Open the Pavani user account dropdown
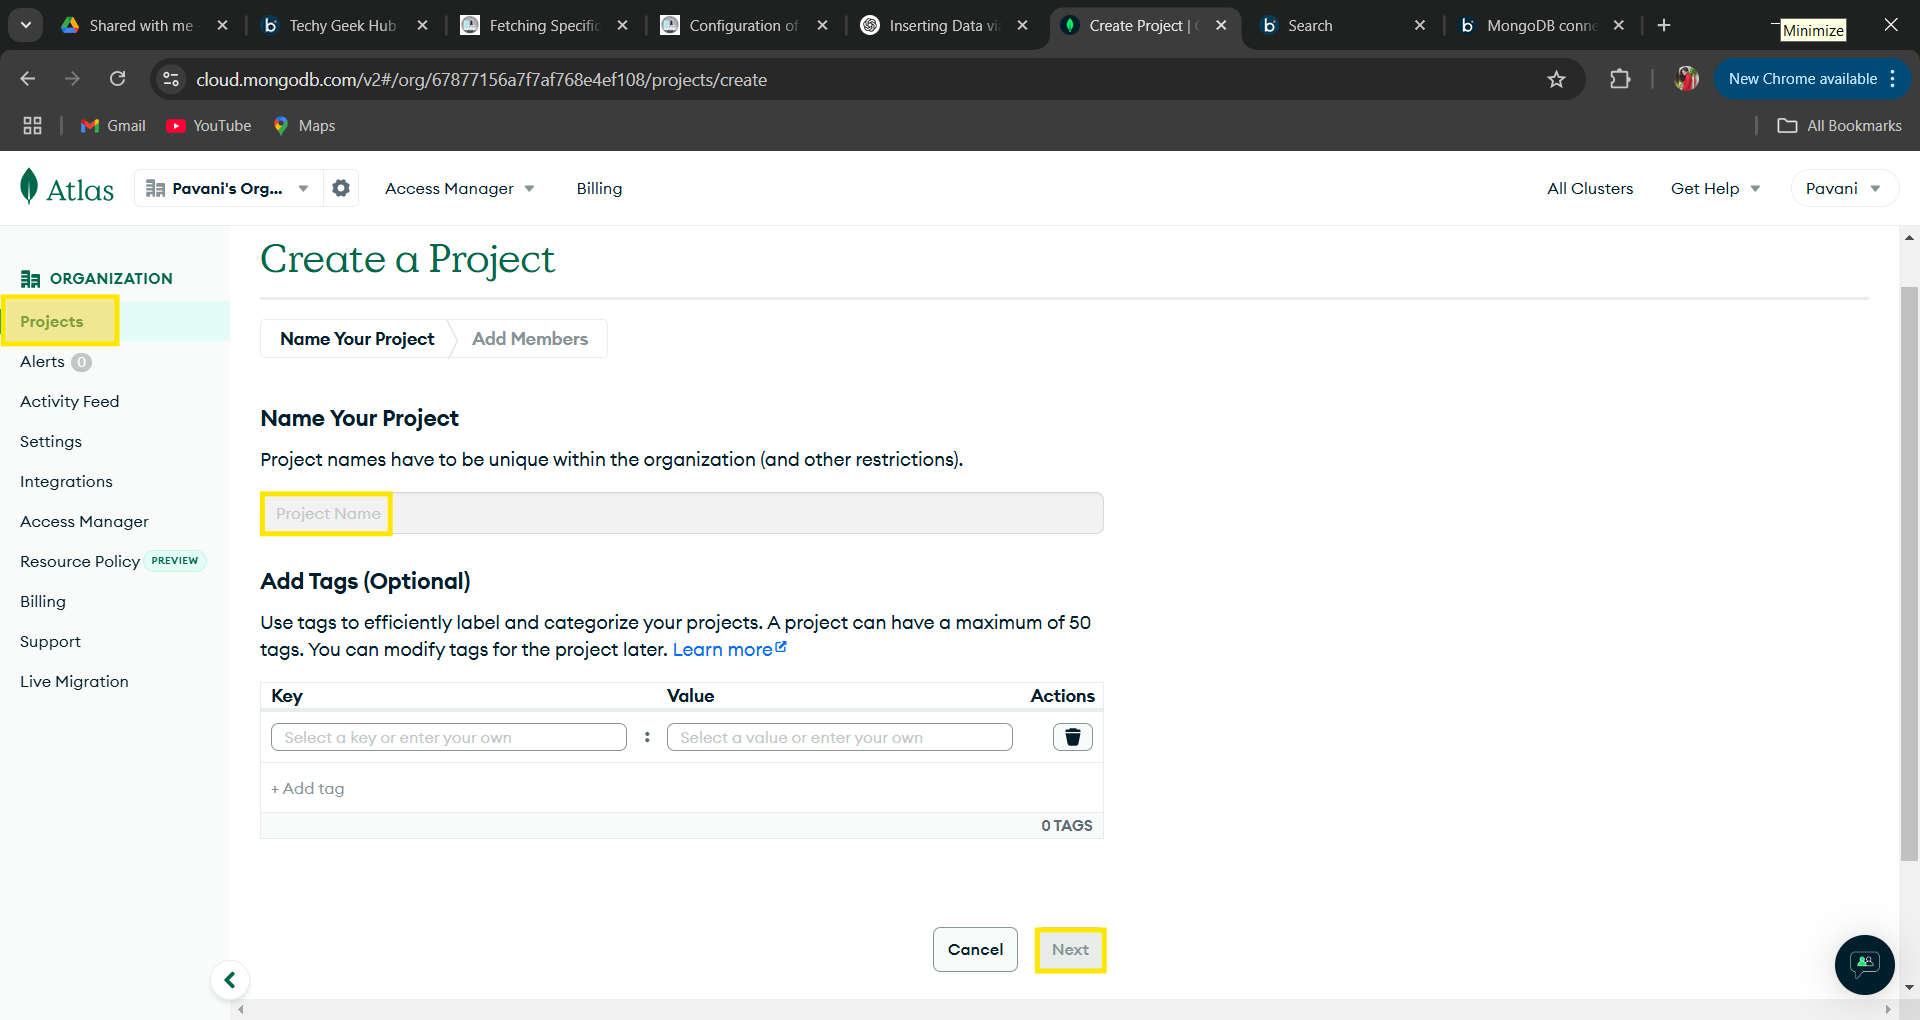Screen dimensions: 1920x1020 (1843, 188)
